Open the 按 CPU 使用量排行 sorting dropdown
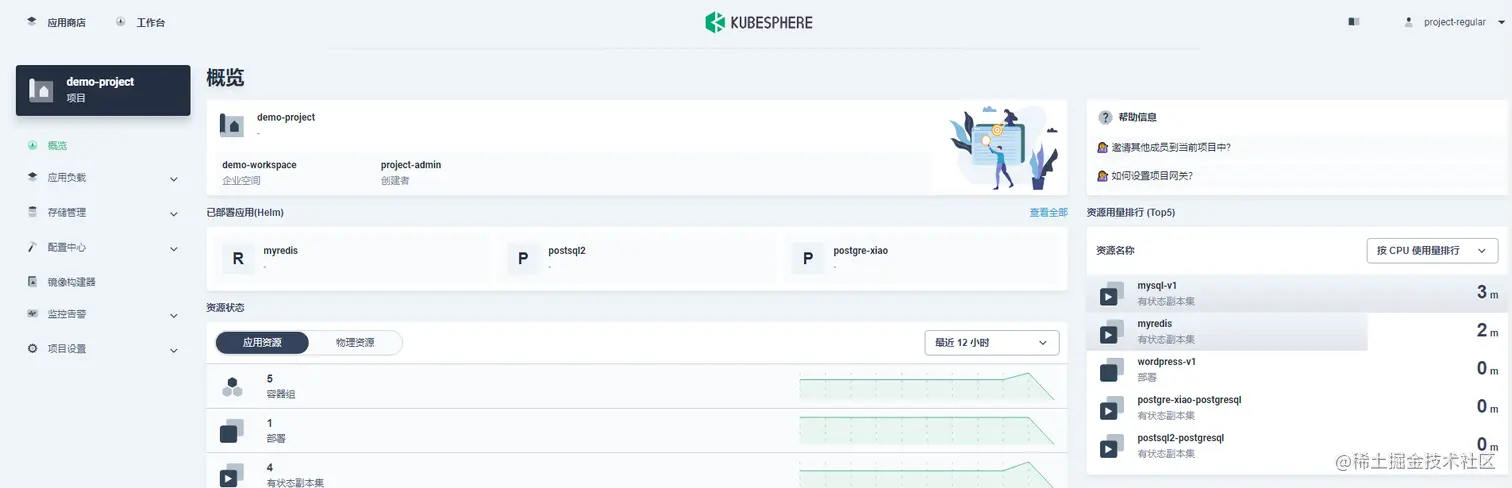 (1432, 250)
